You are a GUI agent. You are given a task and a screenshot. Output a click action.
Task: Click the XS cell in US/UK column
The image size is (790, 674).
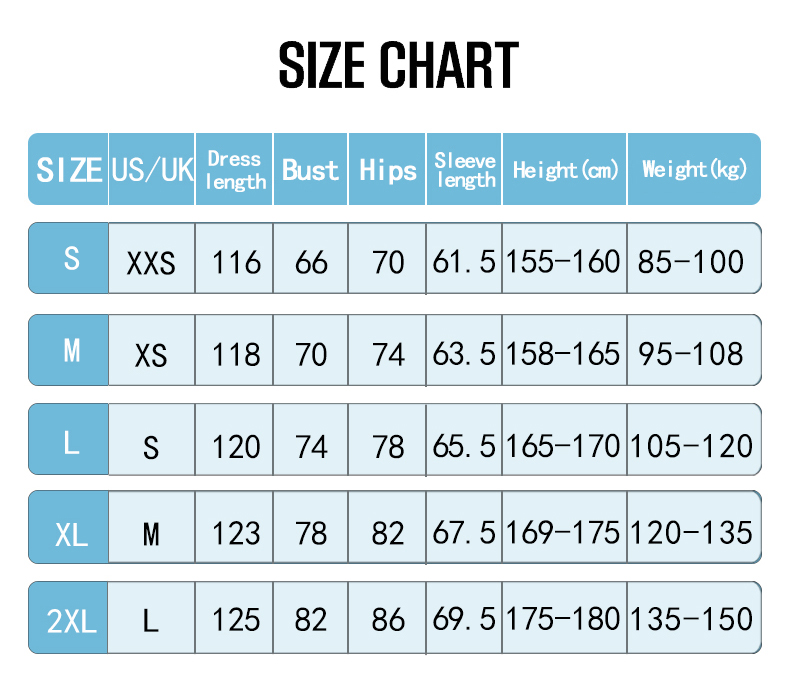[x=151, y=355]
